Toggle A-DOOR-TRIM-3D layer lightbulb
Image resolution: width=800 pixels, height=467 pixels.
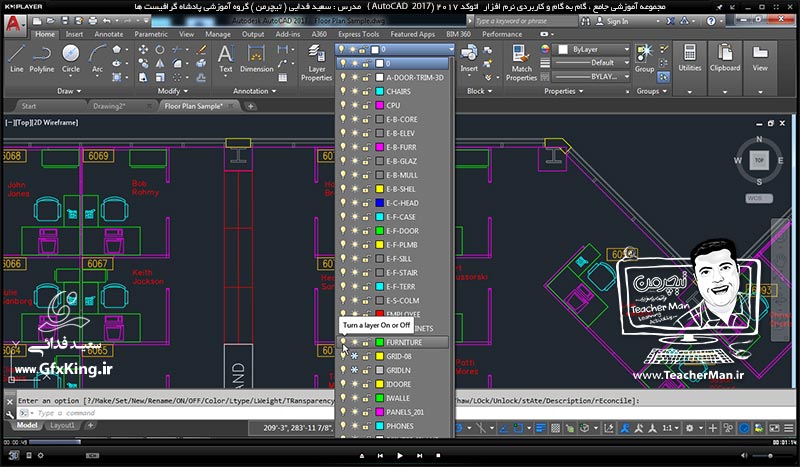[x=343, y=77]
